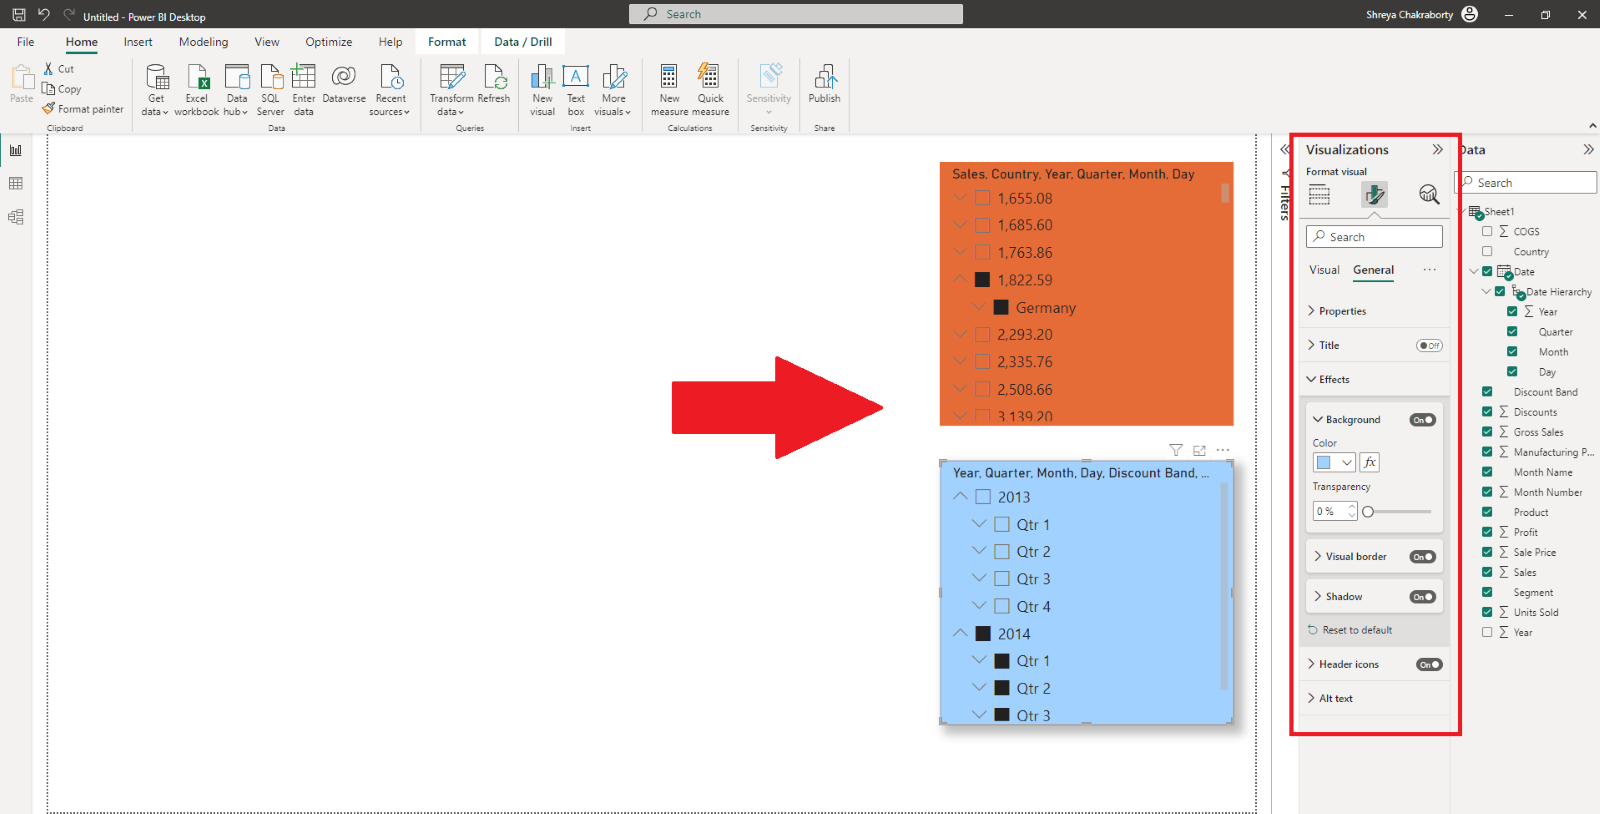This screenshot has height=814, width=1600.
Task: Click the fx conditional formatting button
Action: (1370, 462)
